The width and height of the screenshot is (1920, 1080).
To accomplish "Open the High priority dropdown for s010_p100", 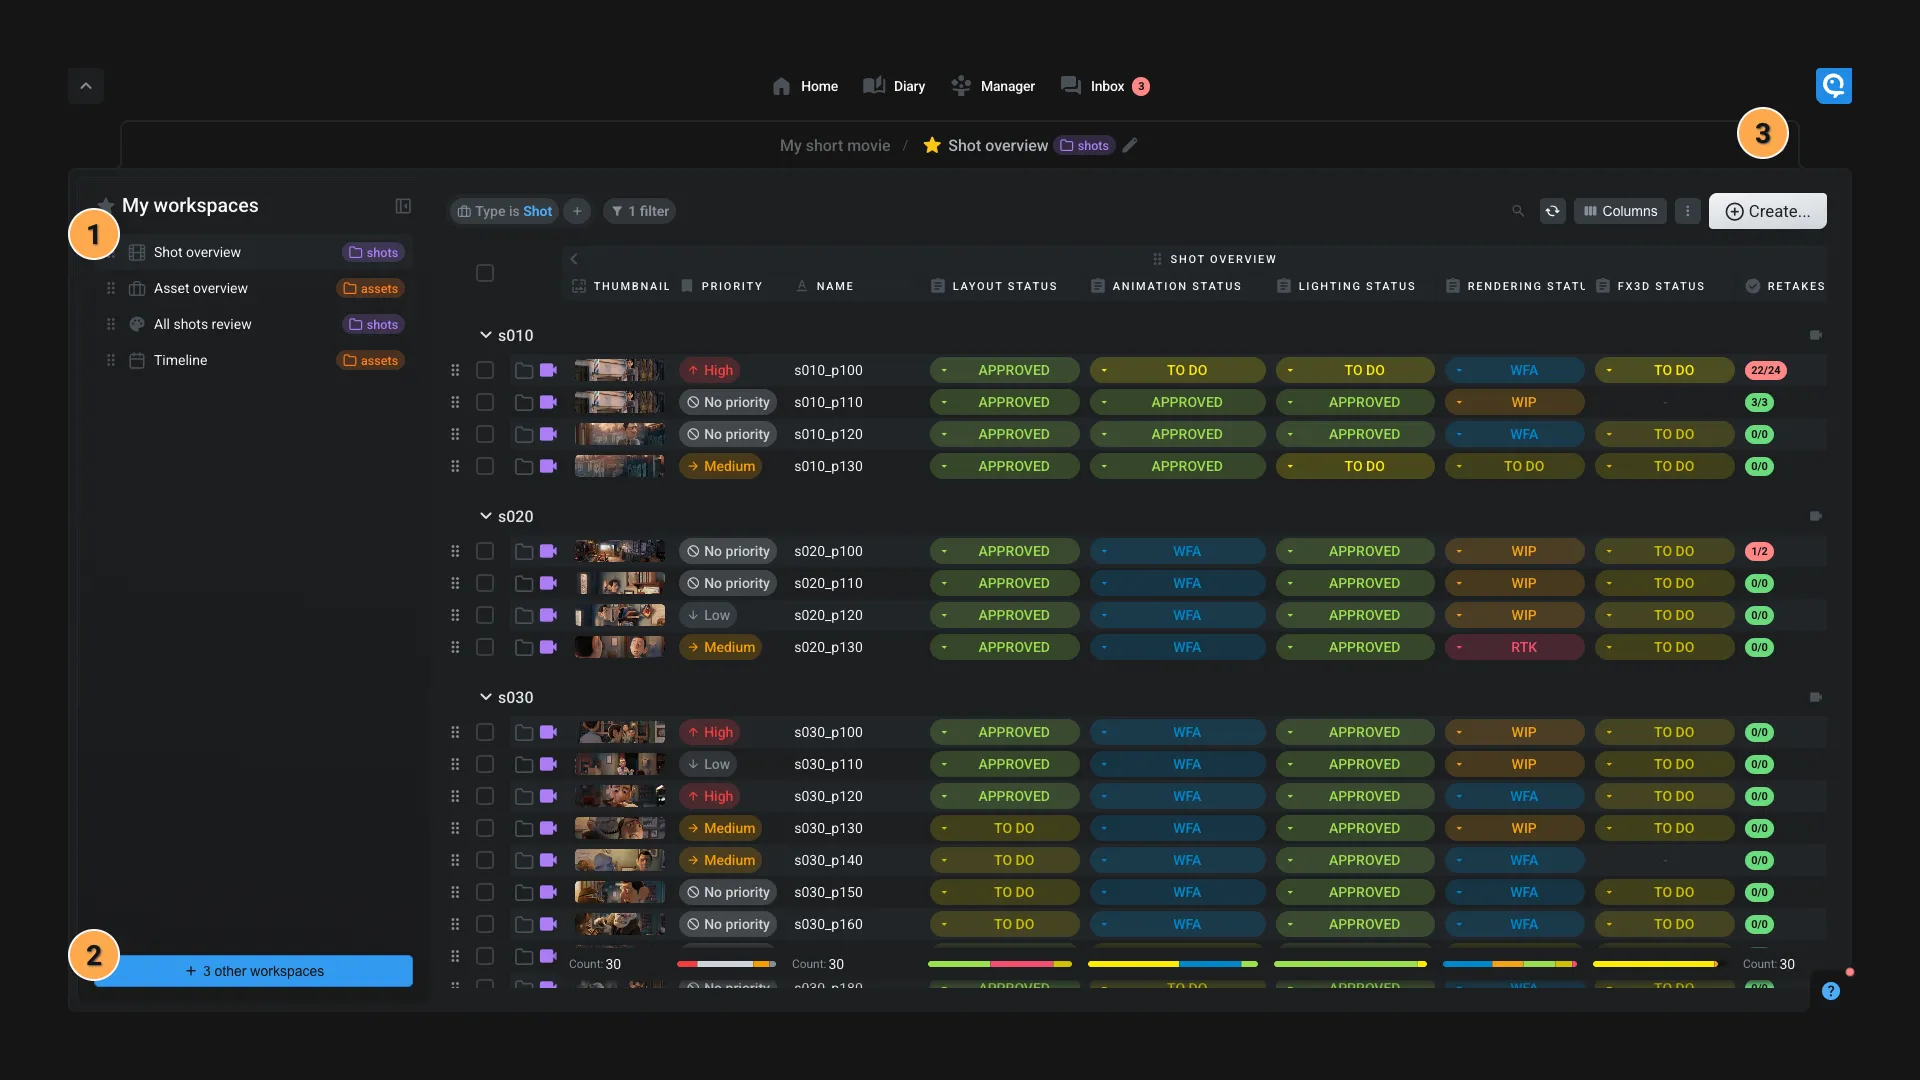I will click(x=710, y=371).
